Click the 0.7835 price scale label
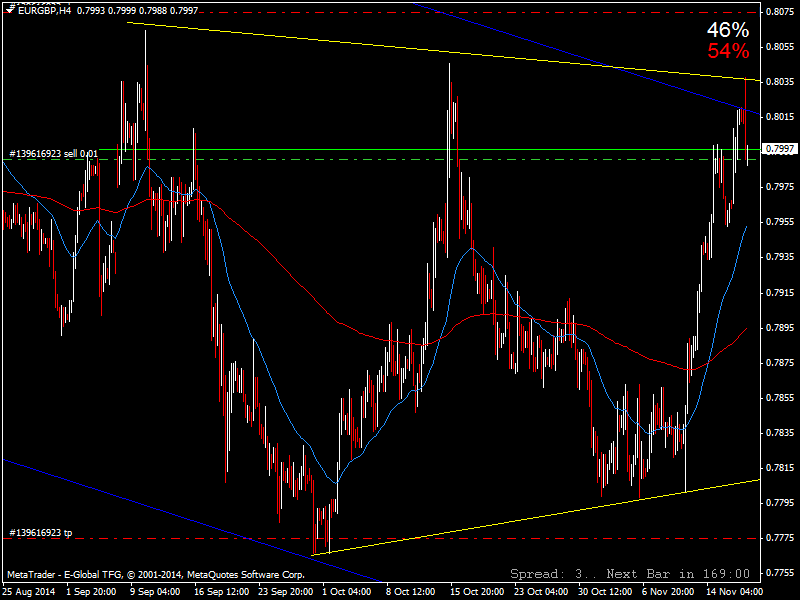The height and width of the screenshot is (600, 800). pos(780,433)
